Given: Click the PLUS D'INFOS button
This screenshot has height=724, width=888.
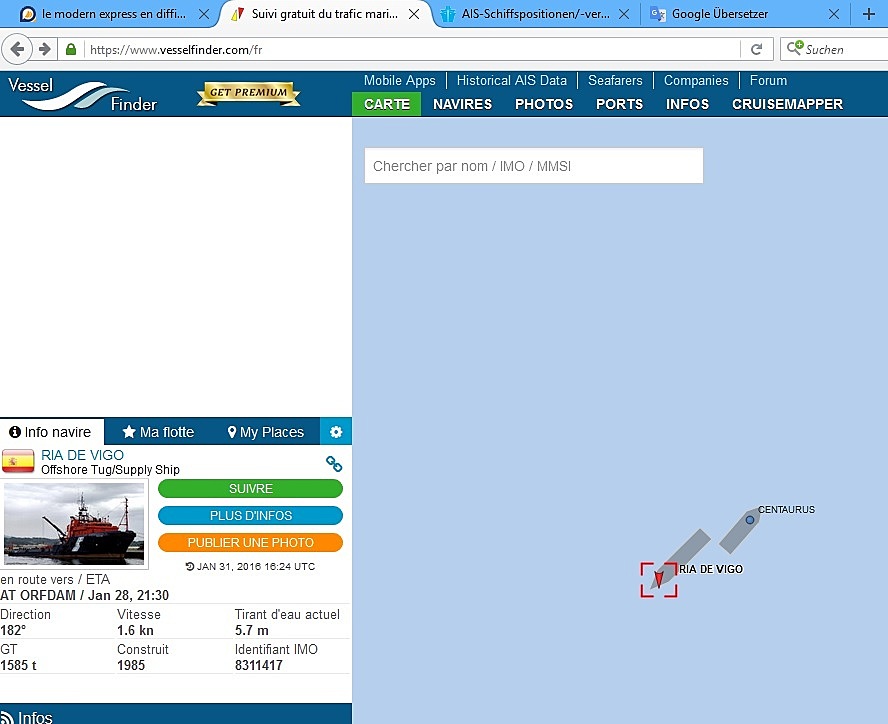Looking at the screenshot, I should 250,516.
